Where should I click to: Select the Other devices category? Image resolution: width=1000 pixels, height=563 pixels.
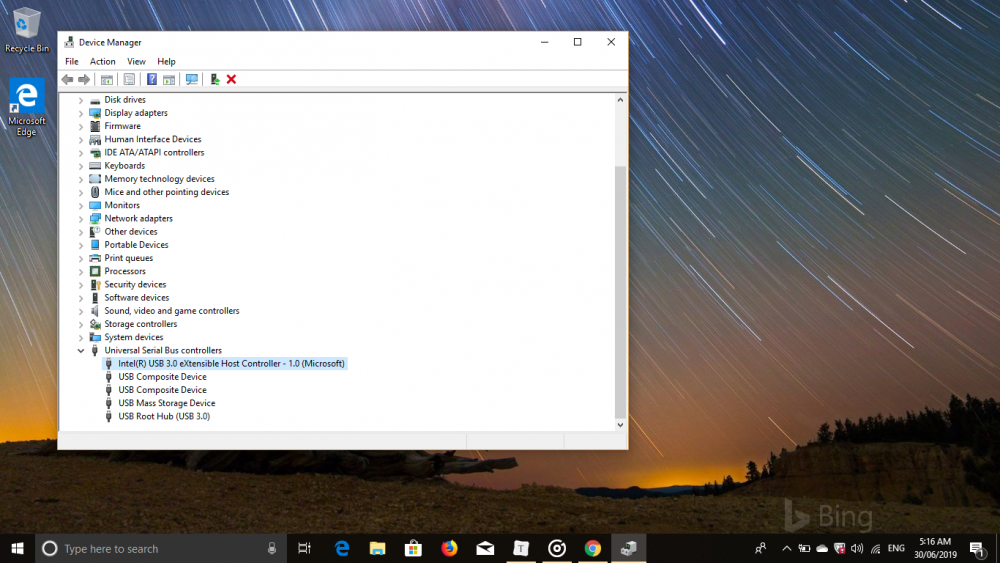[x=131, y=231]
